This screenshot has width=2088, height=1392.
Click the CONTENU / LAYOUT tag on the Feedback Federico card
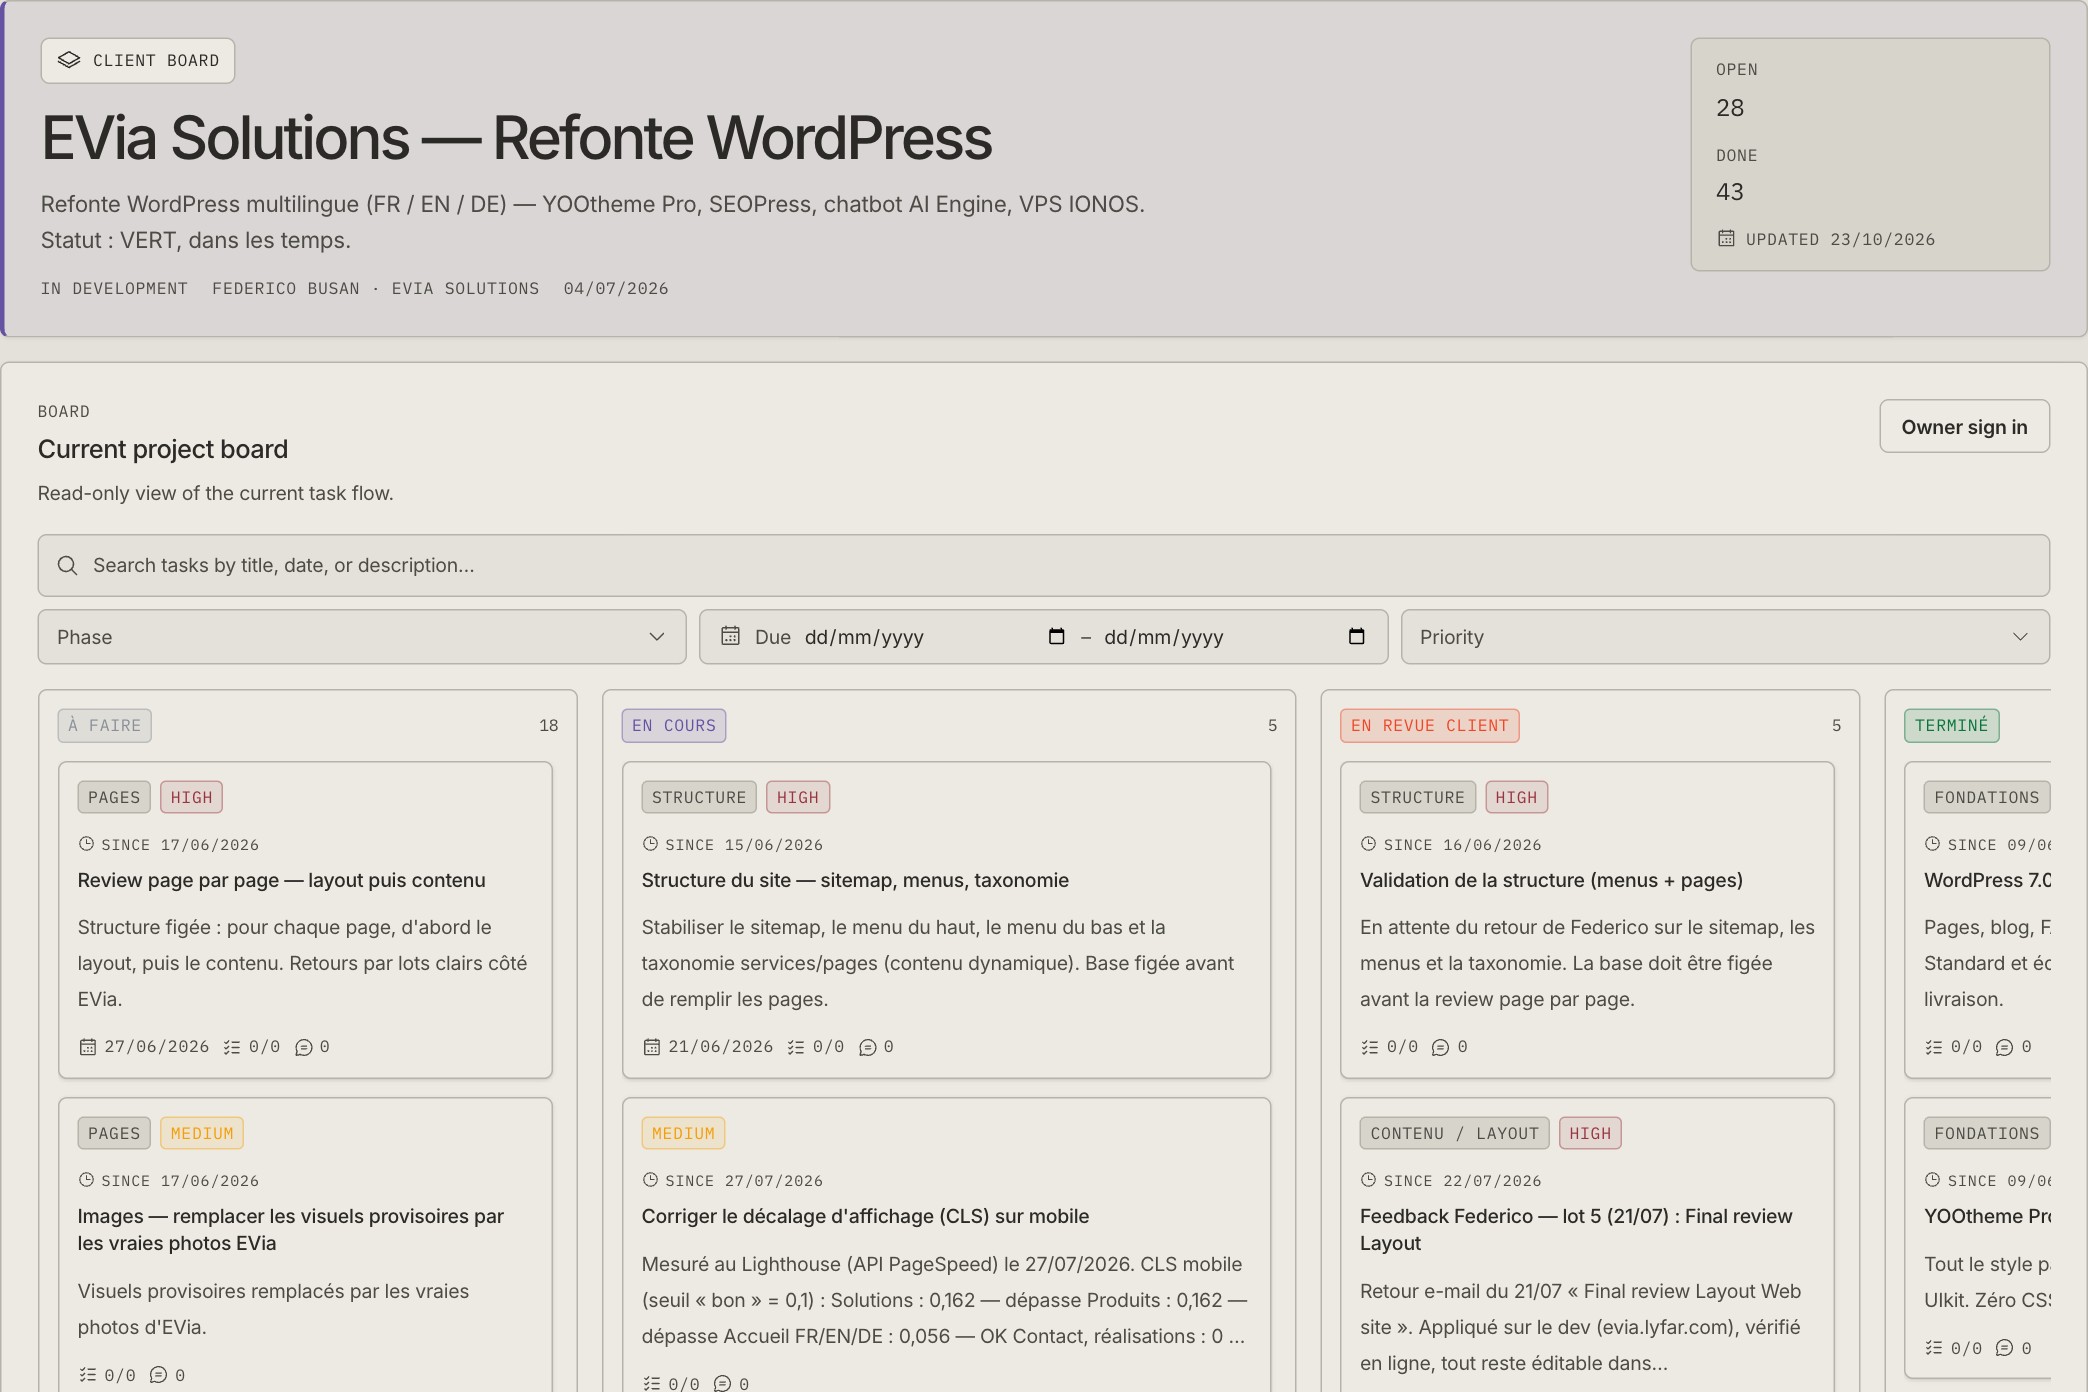(1454, 1133)
